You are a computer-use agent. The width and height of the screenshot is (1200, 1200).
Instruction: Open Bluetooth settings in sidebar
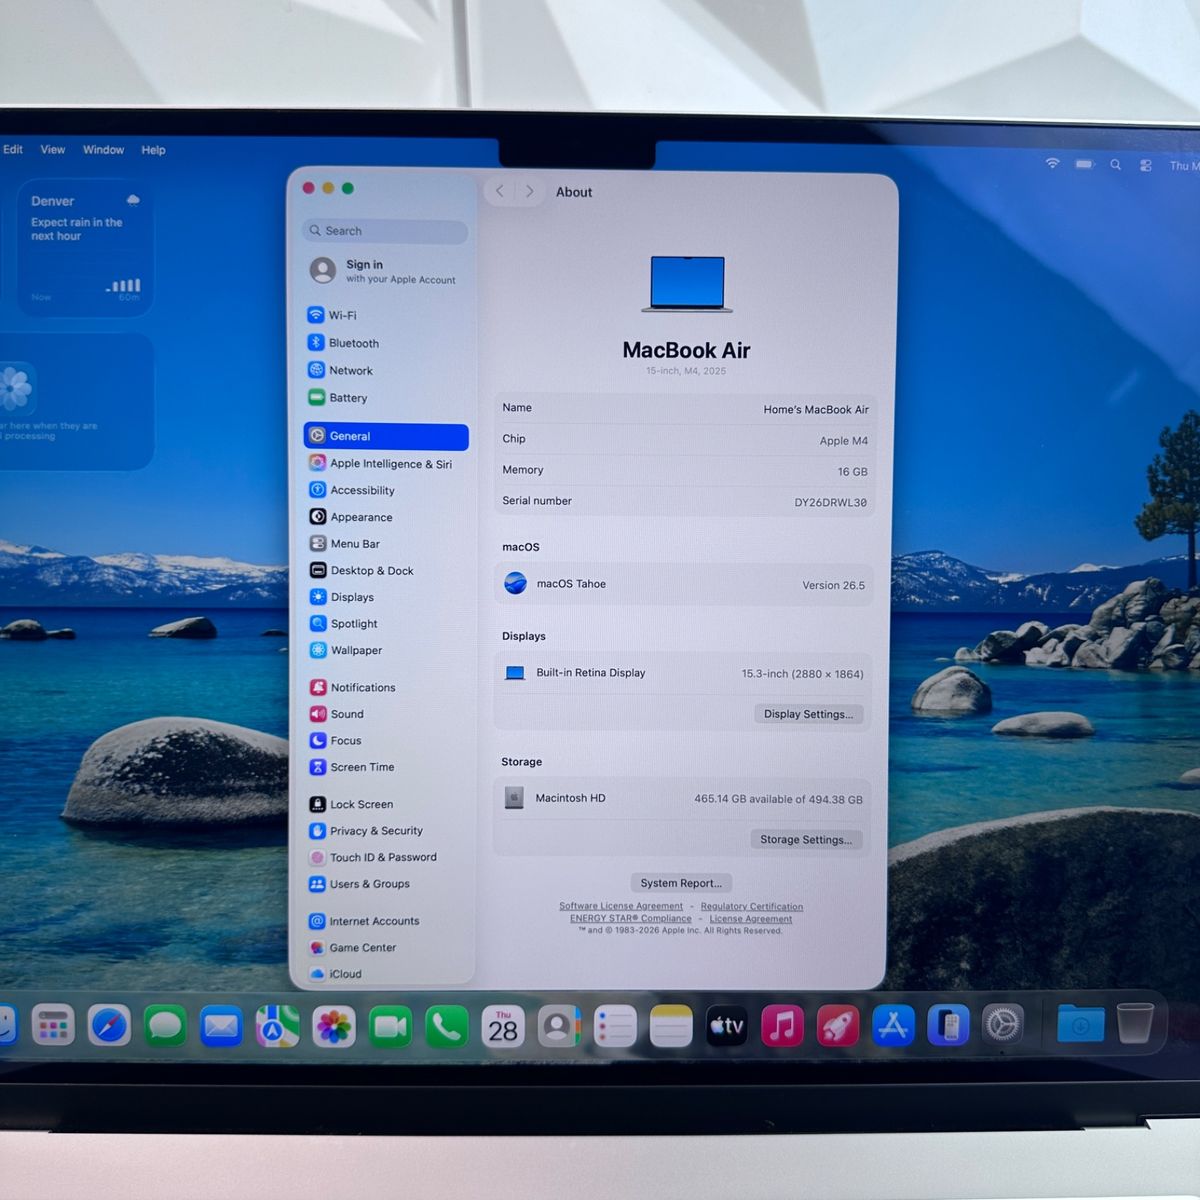tap(386, 343)
